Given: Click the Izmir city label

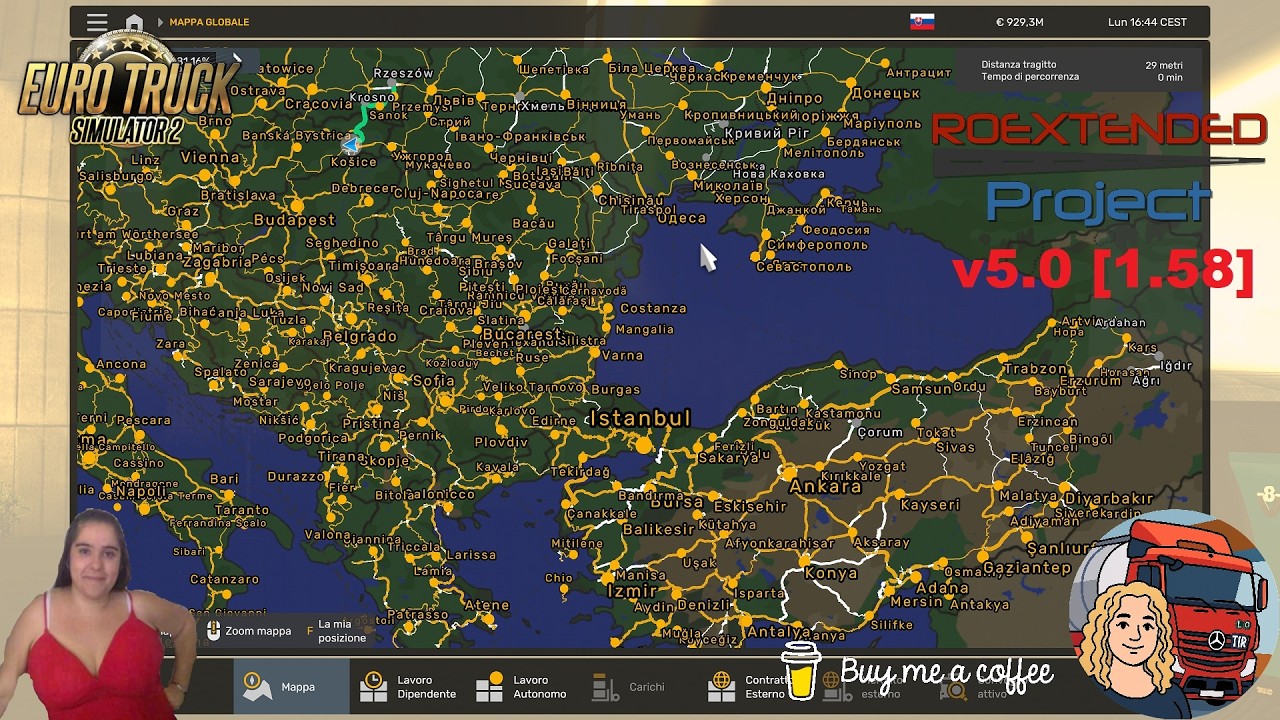Looking at the screenshot, I should point(632,591).
